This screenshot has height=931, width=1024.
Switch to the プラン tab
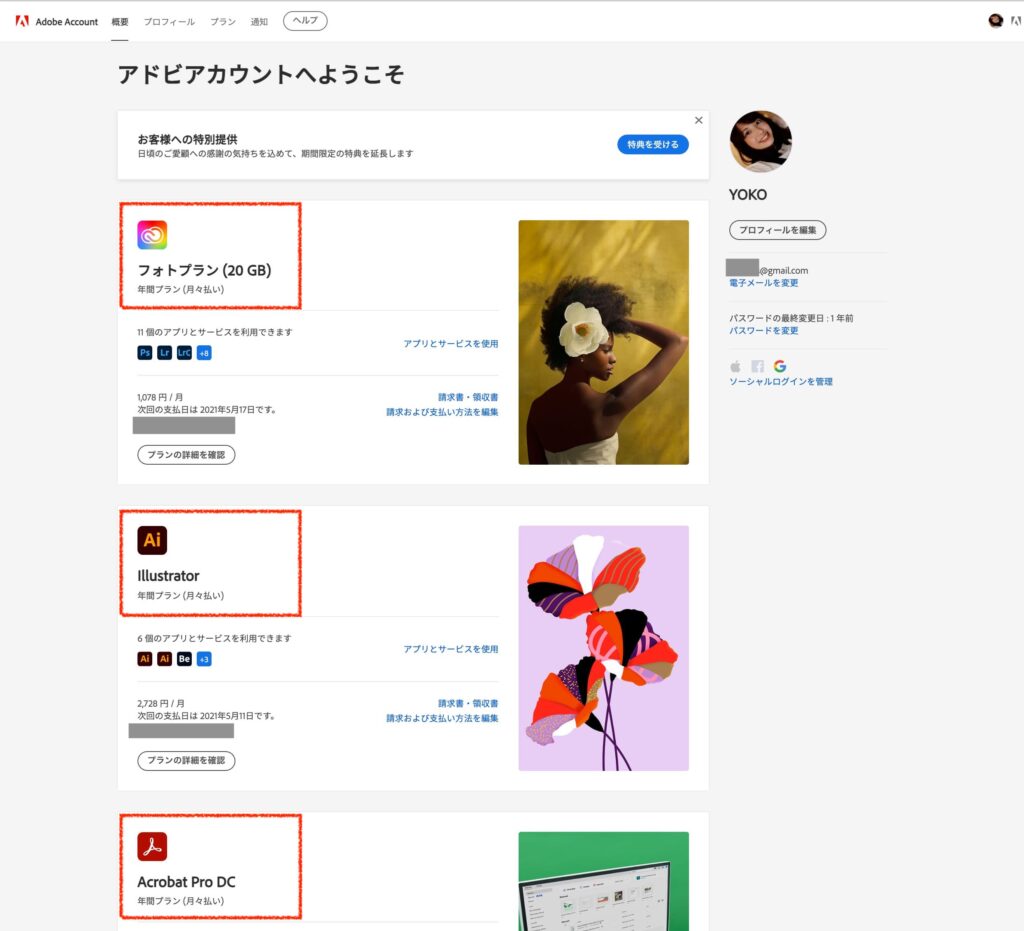pyautogui.click(x=223, y=22)
